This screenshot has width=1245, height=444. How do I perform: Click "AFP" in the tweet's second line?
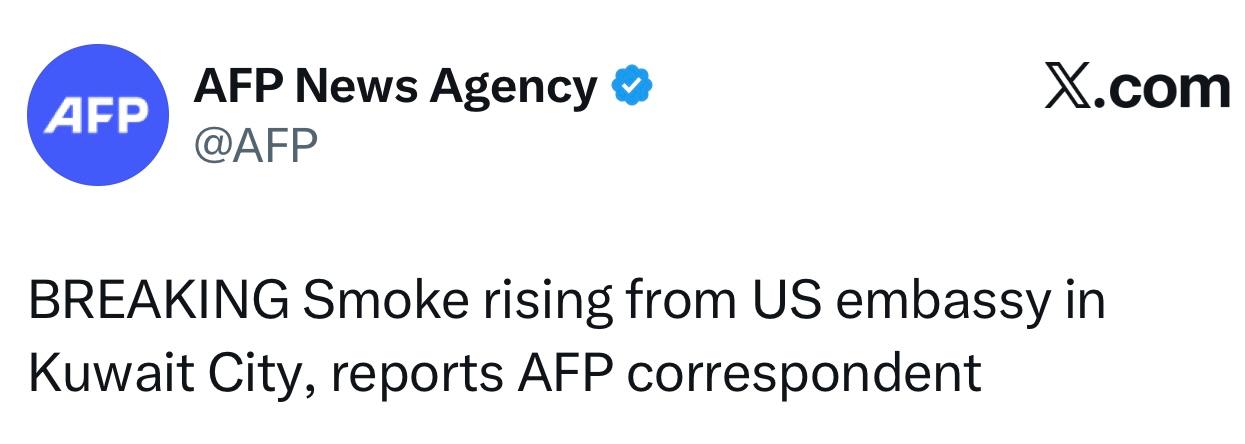[567, 372]
